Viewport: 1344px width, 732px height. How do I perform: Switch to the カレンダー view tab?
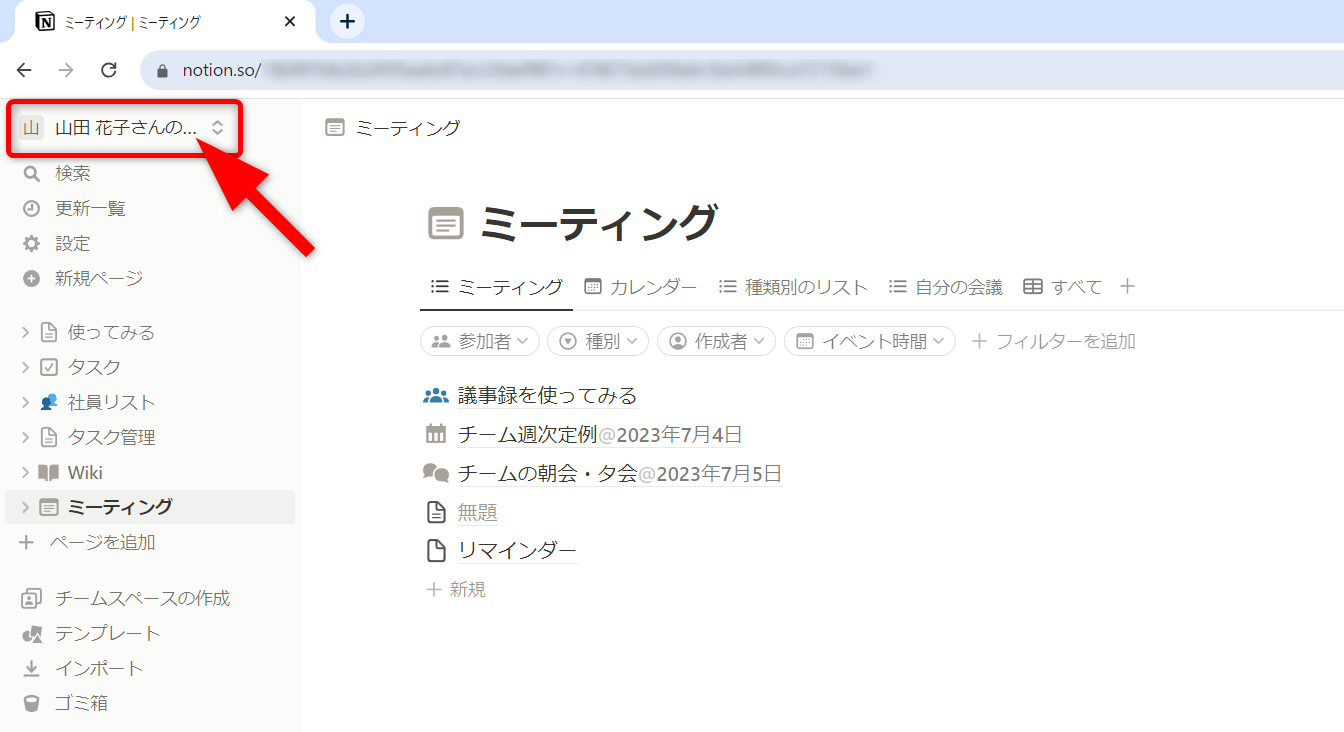640,288
